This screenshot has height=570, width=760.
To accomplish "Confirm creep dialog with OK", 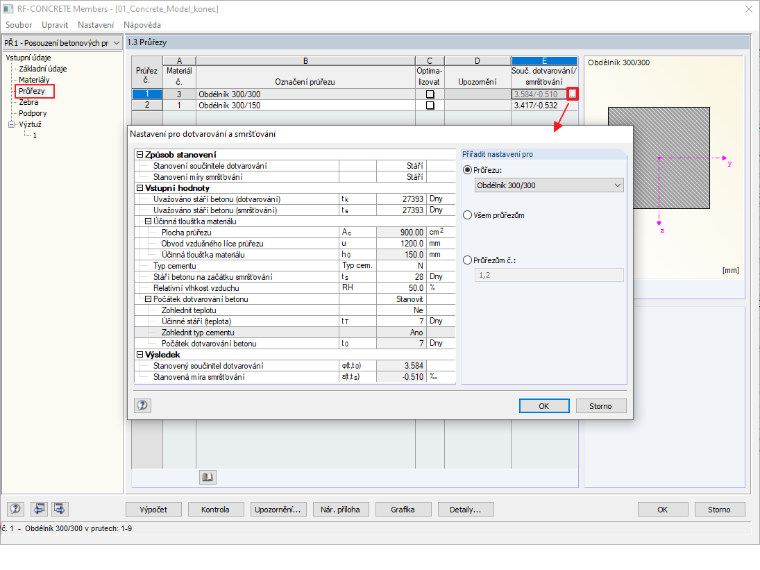I will click(544, 406).
